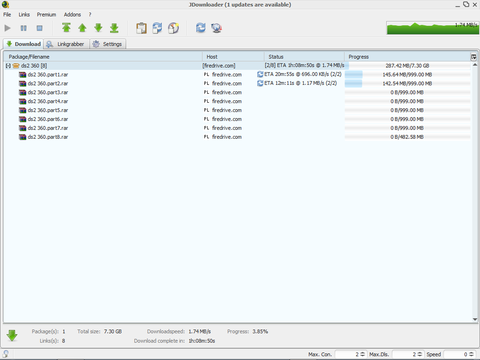480x360 pixels.
Task: Switch to the Download tab
Action: click(x=23, y=44)
